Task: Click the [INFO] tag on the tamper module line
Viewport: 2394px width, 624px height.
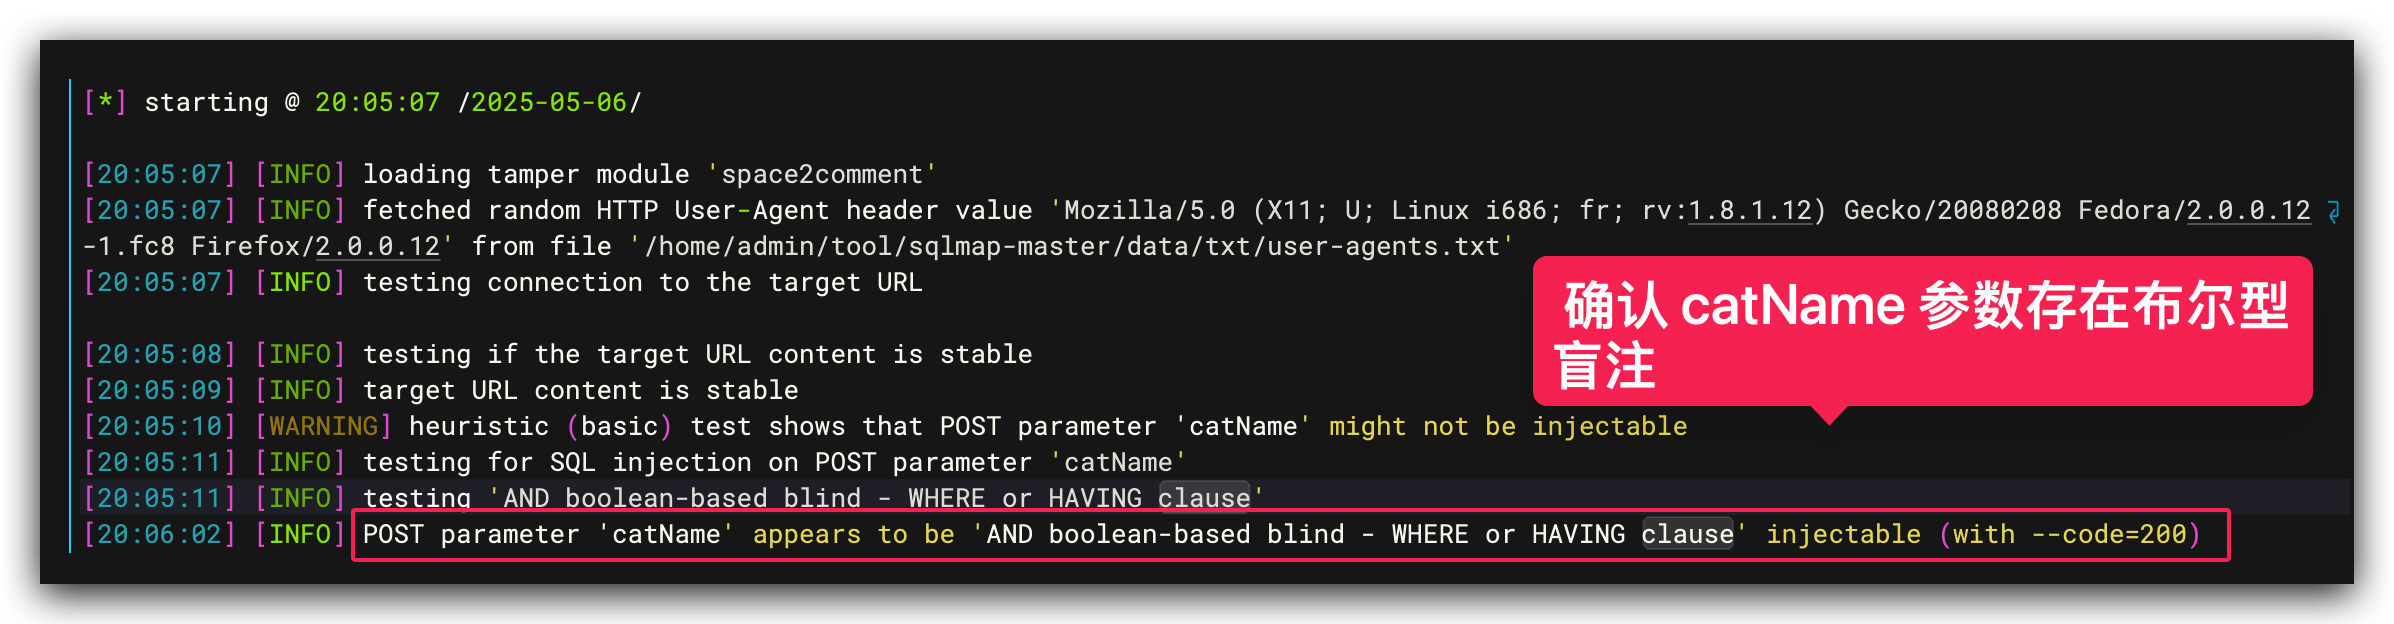Action: pyautogui.click(x=300, y=175)
